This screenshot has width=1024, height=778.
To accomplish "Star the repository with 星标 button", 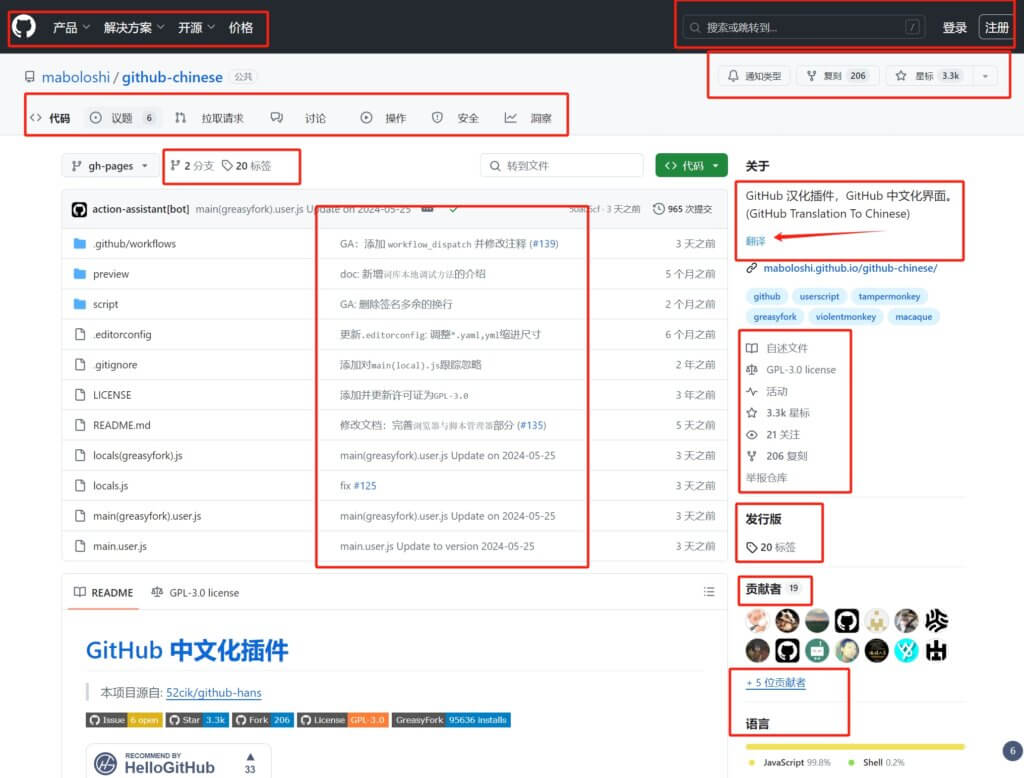I will tap(929, 76).
